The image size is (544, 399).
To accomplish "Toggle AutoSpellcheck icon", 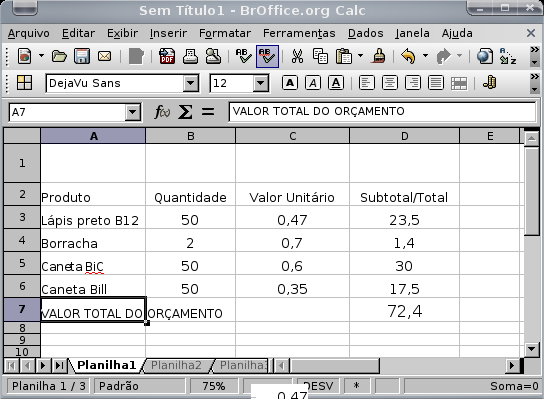I will tap(267, 56).
